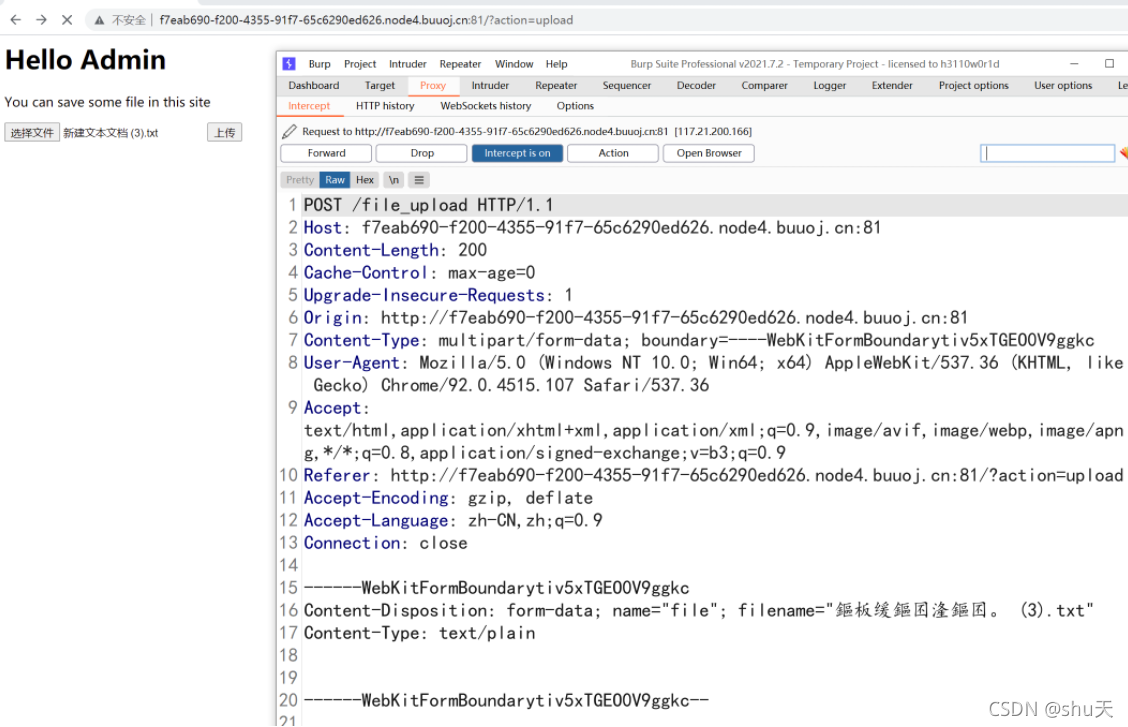Screen dimensions: 1128x727
Task: Switch to the Sequencer tab
Action: click(627, 86)
